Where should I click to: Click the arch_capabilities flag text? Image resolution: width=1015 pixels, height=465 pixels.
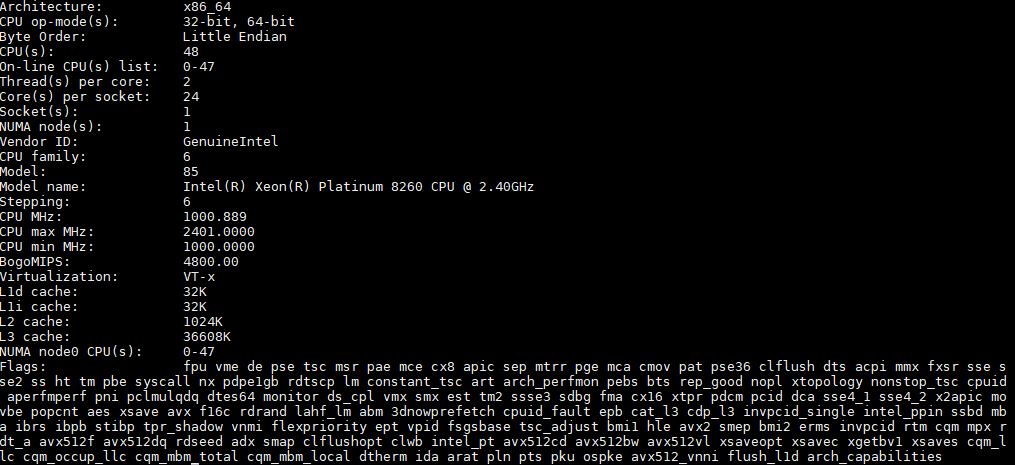(x=875, y=457)
